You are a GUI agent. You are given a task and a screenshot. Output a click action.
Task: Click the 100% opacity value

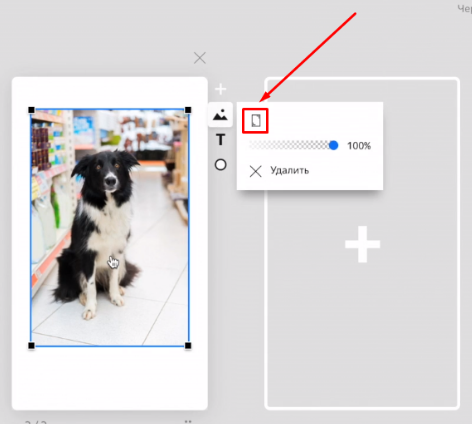359,146
